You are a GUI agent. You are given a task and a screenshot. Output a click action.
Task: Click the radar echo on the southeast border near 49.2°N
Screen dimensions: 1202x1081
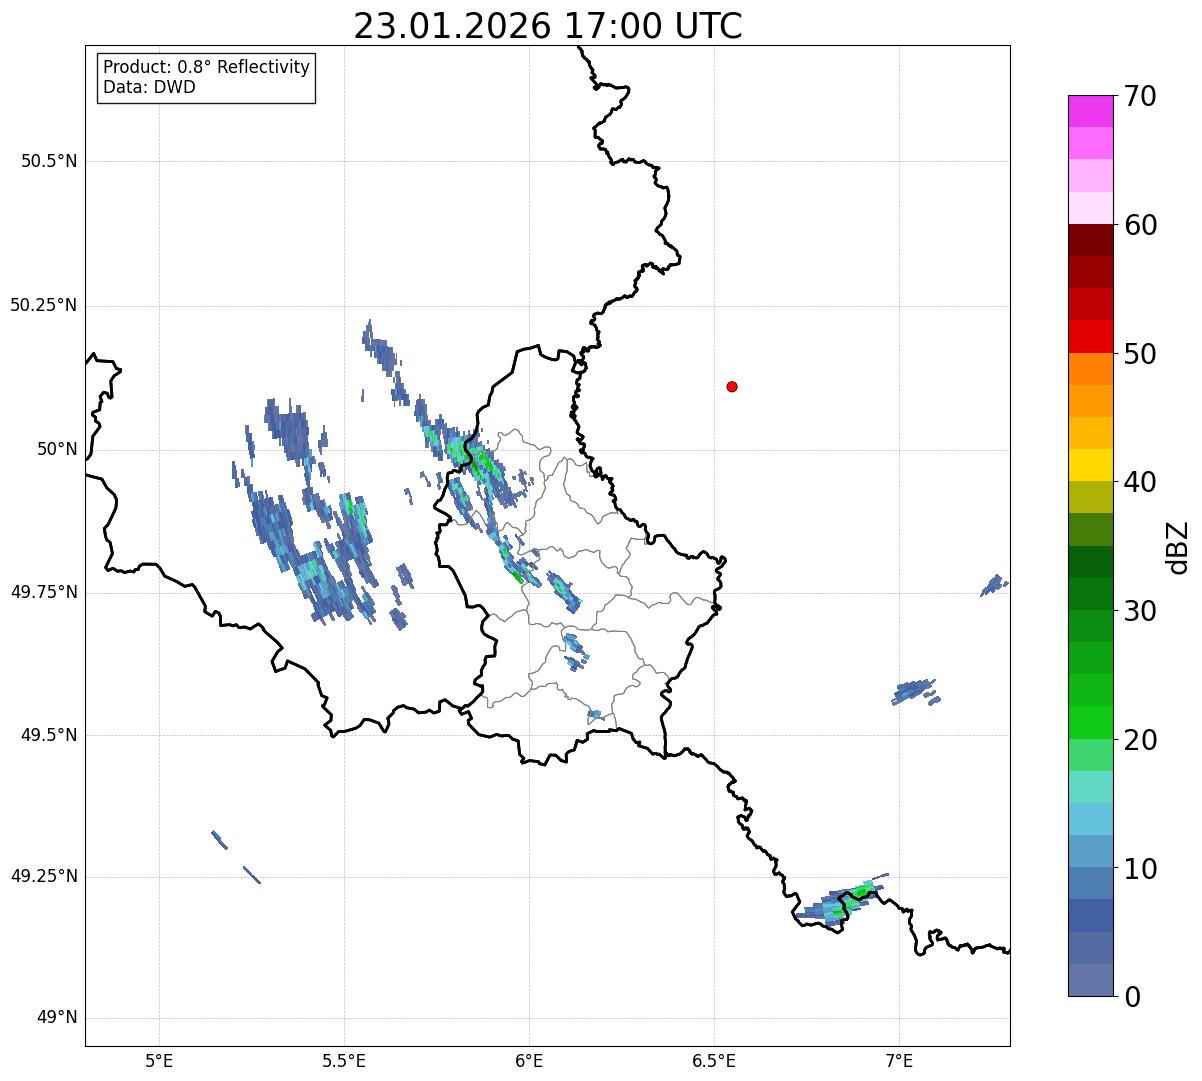pos(842,900)
